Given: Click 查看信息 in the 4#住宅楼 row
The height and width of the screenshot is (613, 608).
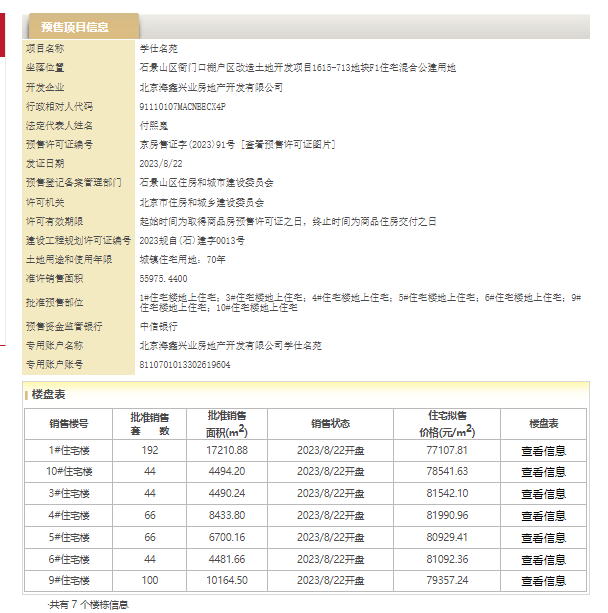Looking at the screenshot, I should tap(543, 516).
